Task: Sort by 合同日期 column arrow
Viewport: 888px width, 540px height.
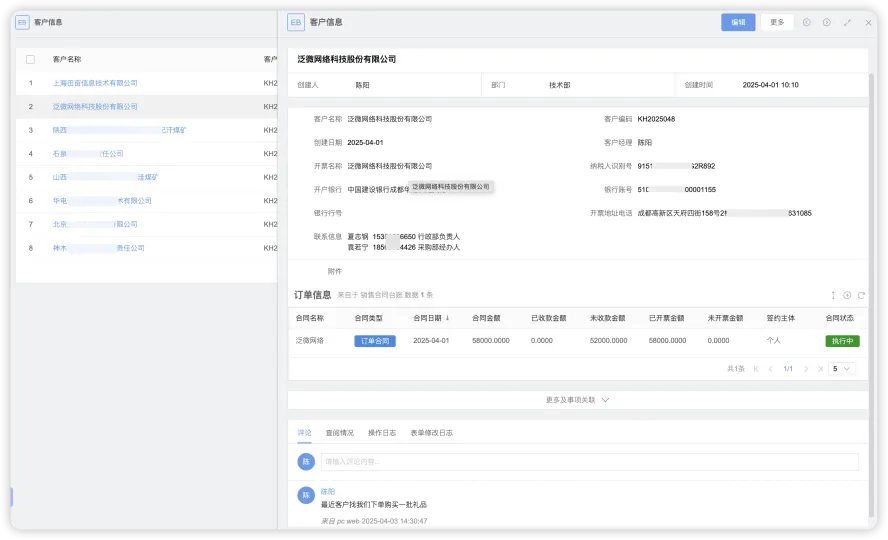Action: click(x=447, y=318)
